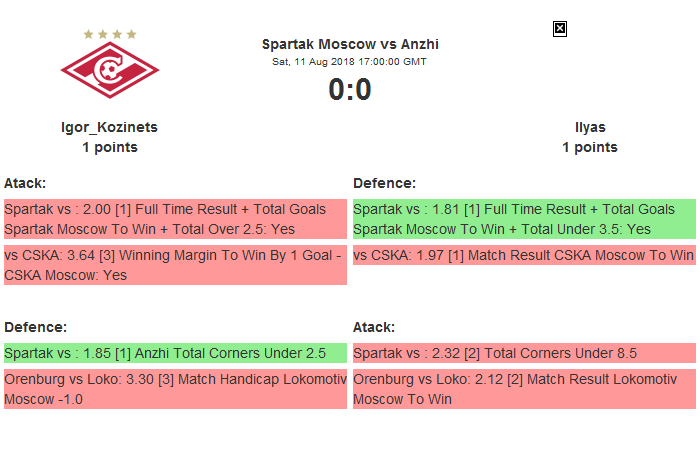Image resolution: width=700 pixels, height=460 pixels.
Task: Click the Total Corners Under 8.5 bet row
Action: (x=524, y=353)
